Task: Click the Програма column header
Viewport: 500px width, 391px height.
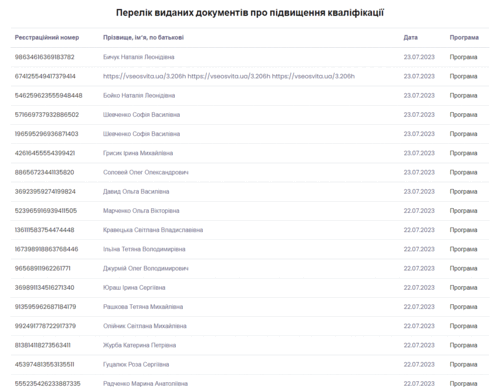Action: (464, 38)
